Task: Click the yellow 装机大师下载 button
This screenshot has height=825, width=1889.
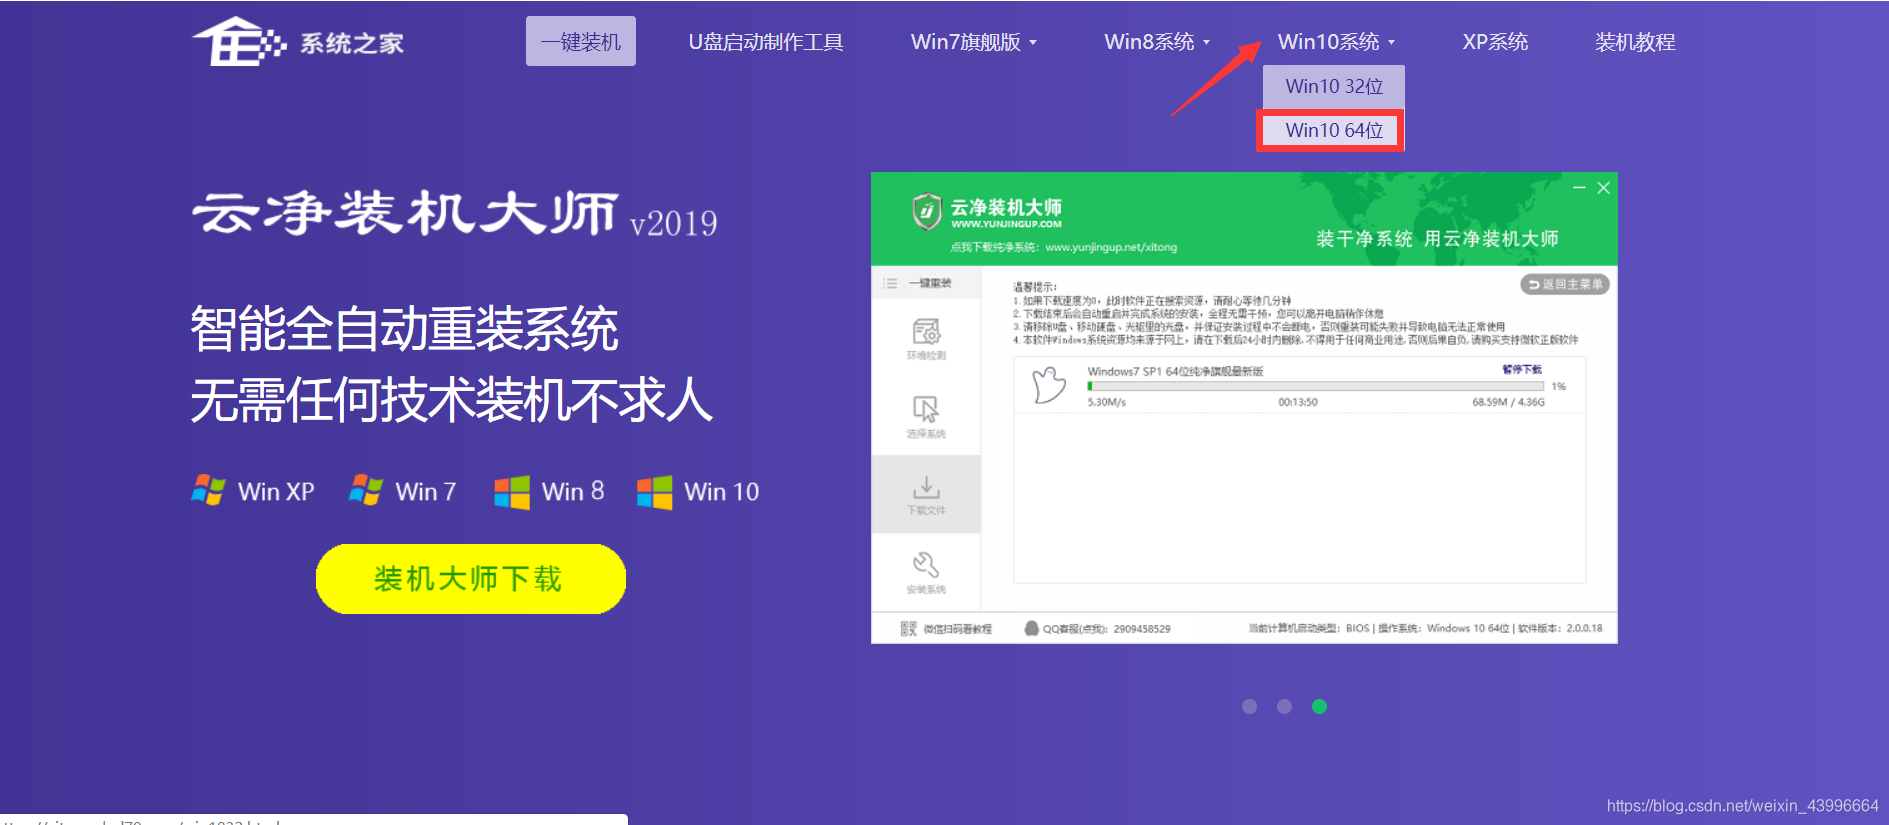Action: coord(470,579)
